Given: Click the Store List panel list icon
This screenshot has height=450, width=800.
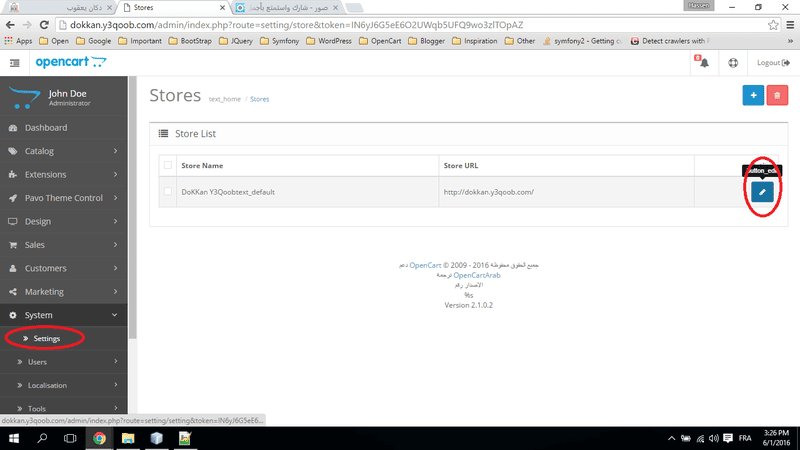Looking at the screenshot, I should coord(163,134).
